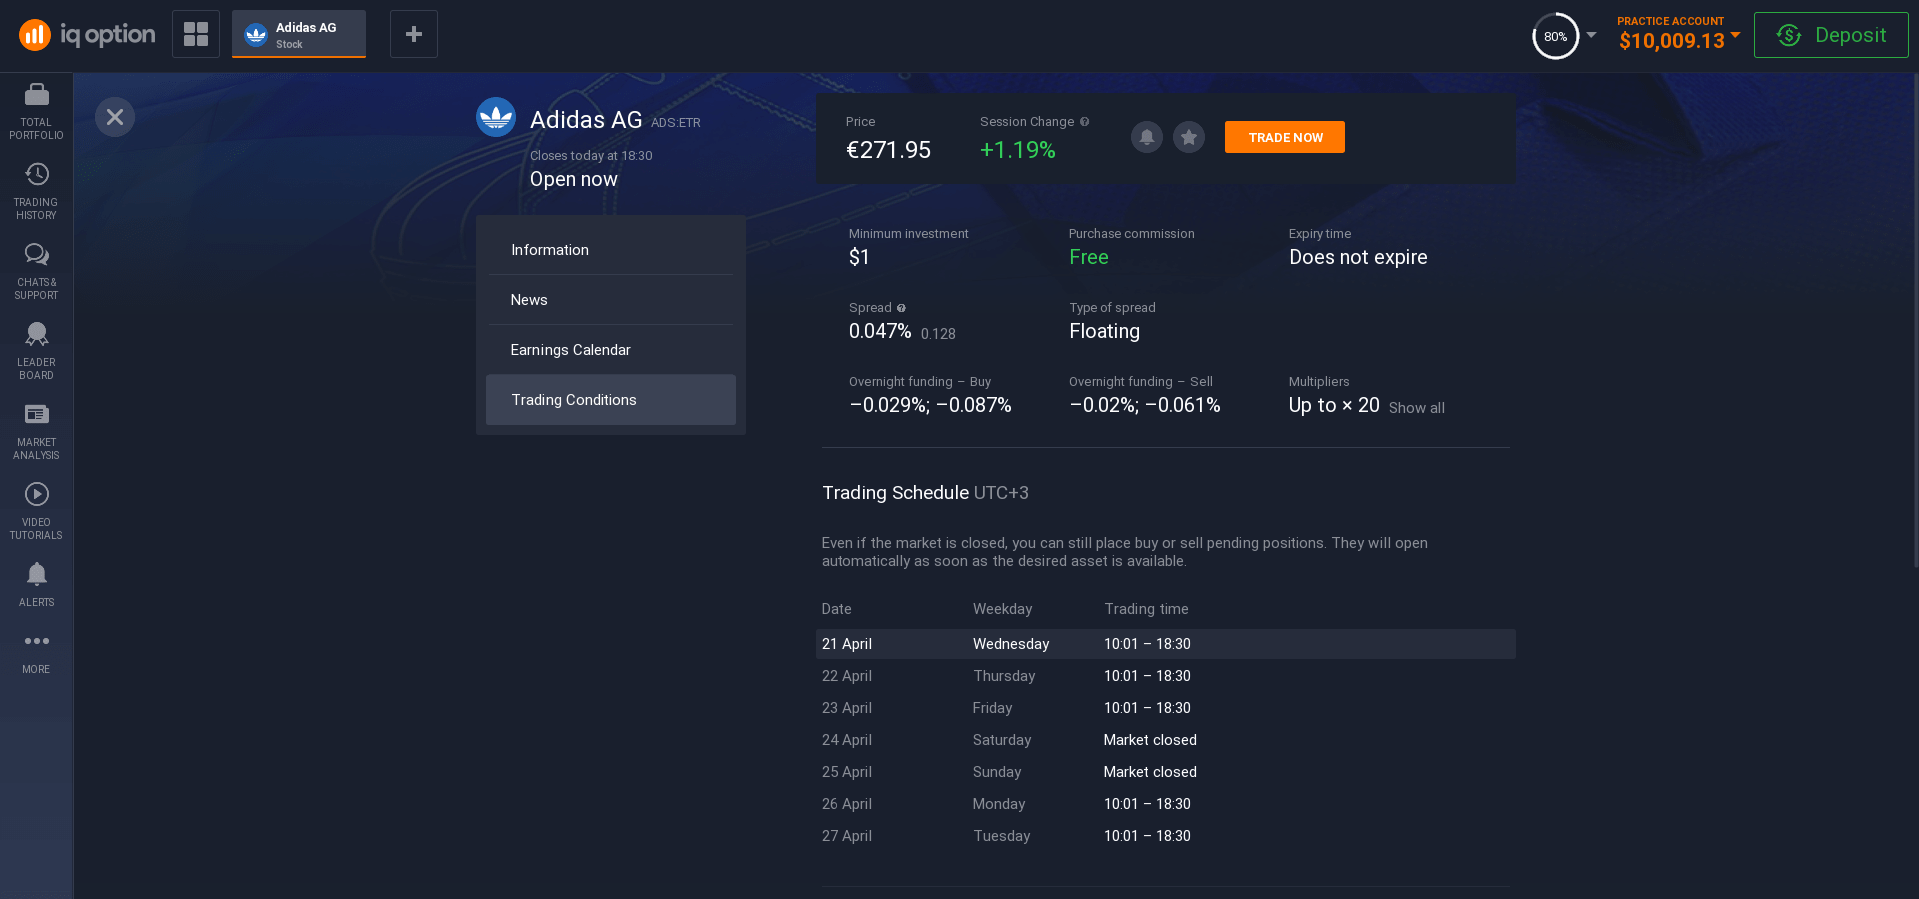Open the Leader Board
1919x899 pixels.
(36, 352)
